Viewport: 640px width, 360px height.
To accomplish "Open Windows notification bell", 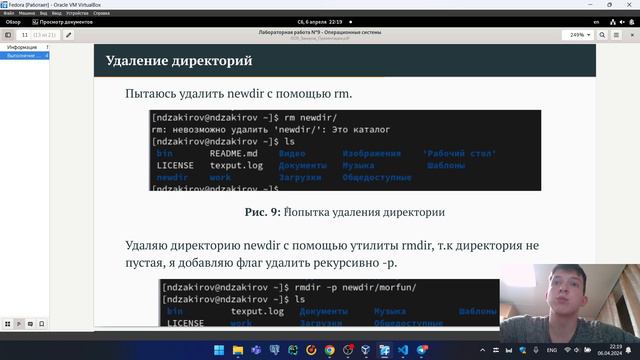I will coord(629,350).
